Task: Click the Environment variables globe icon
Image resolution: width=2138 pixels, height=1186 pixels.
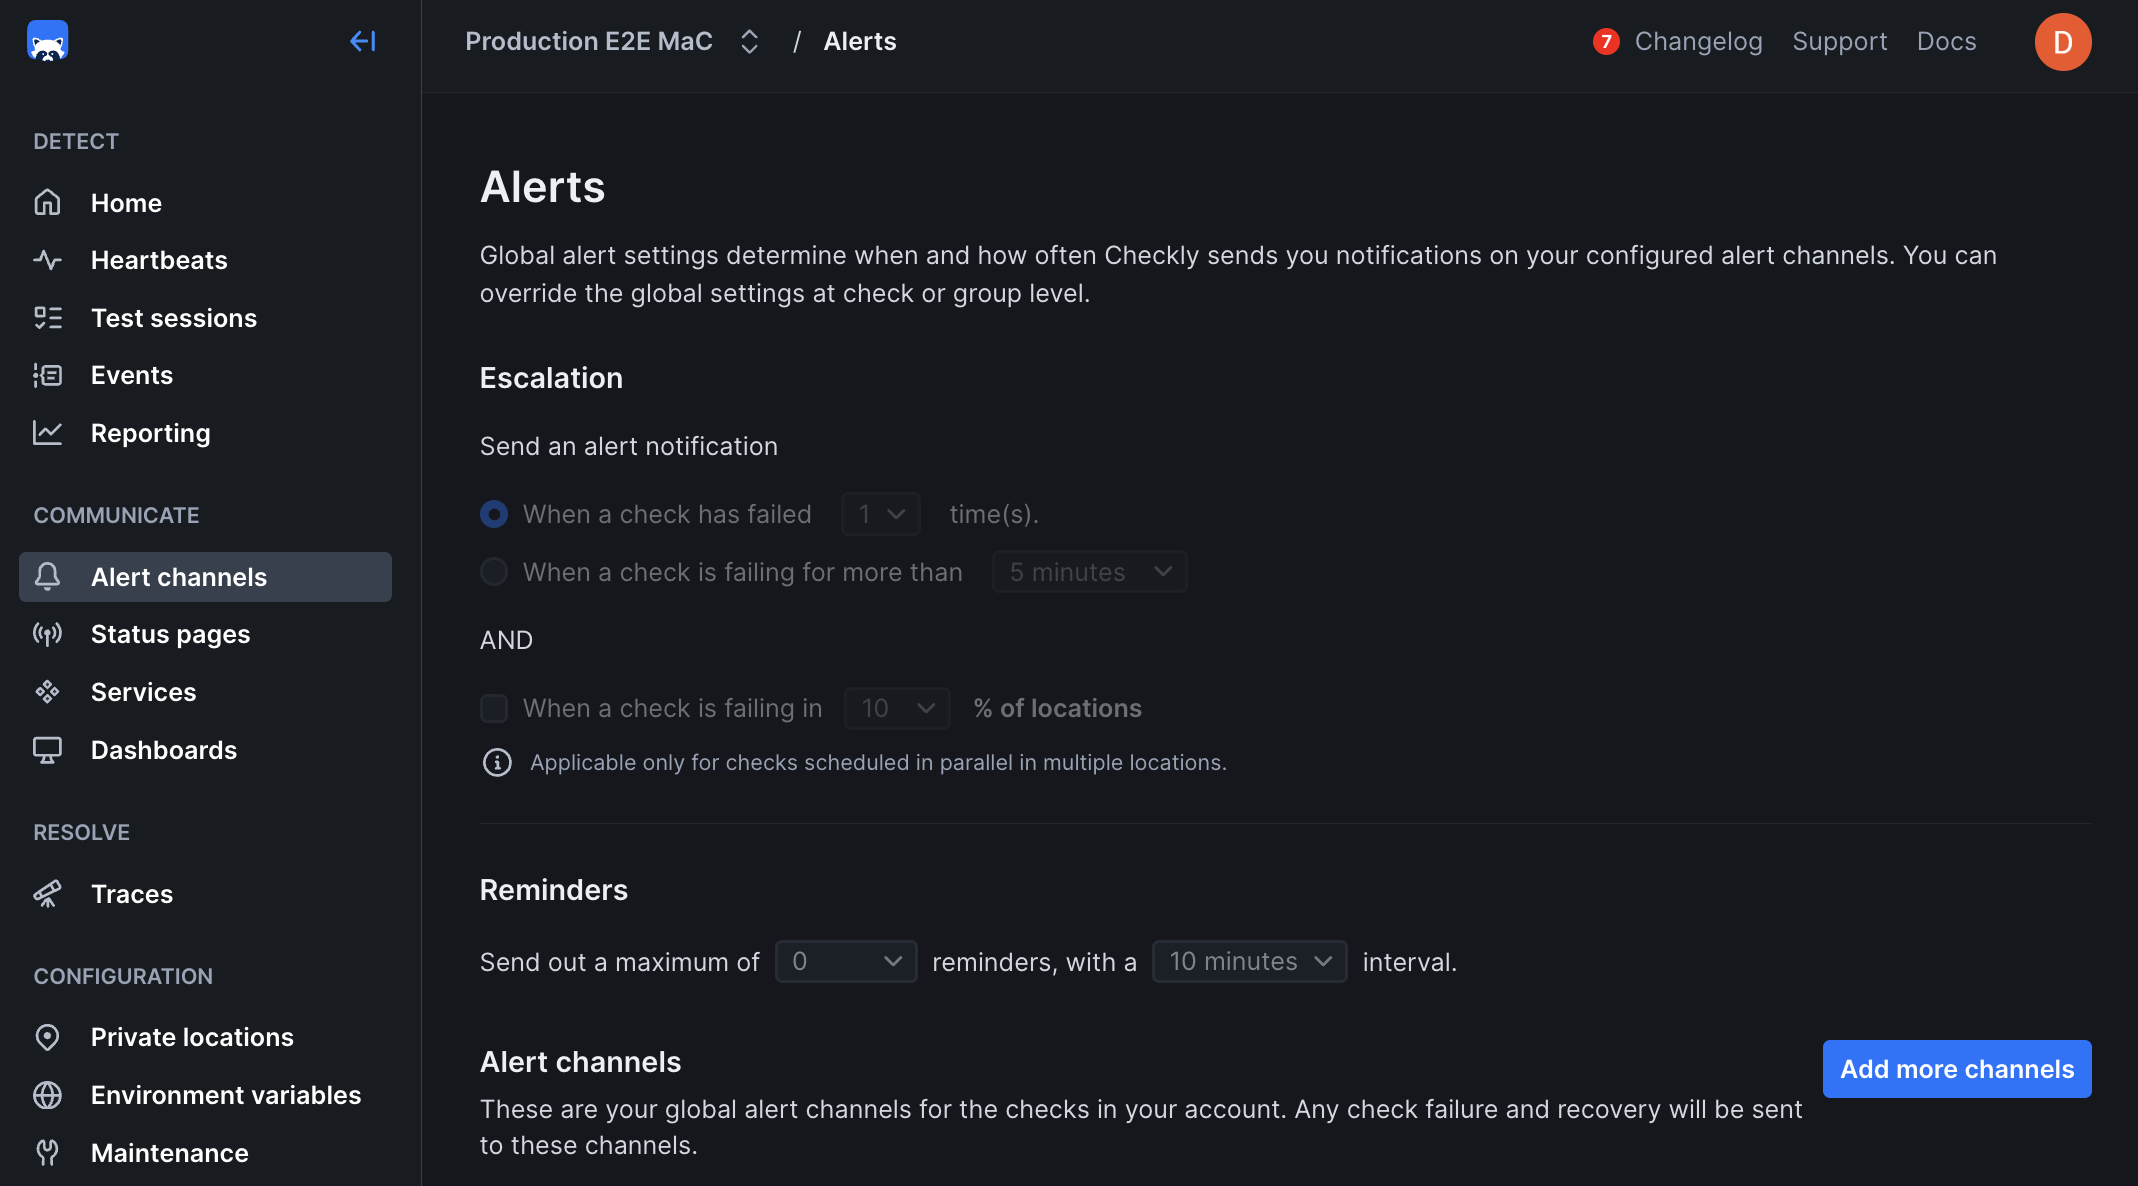Action: point(48,1095)
